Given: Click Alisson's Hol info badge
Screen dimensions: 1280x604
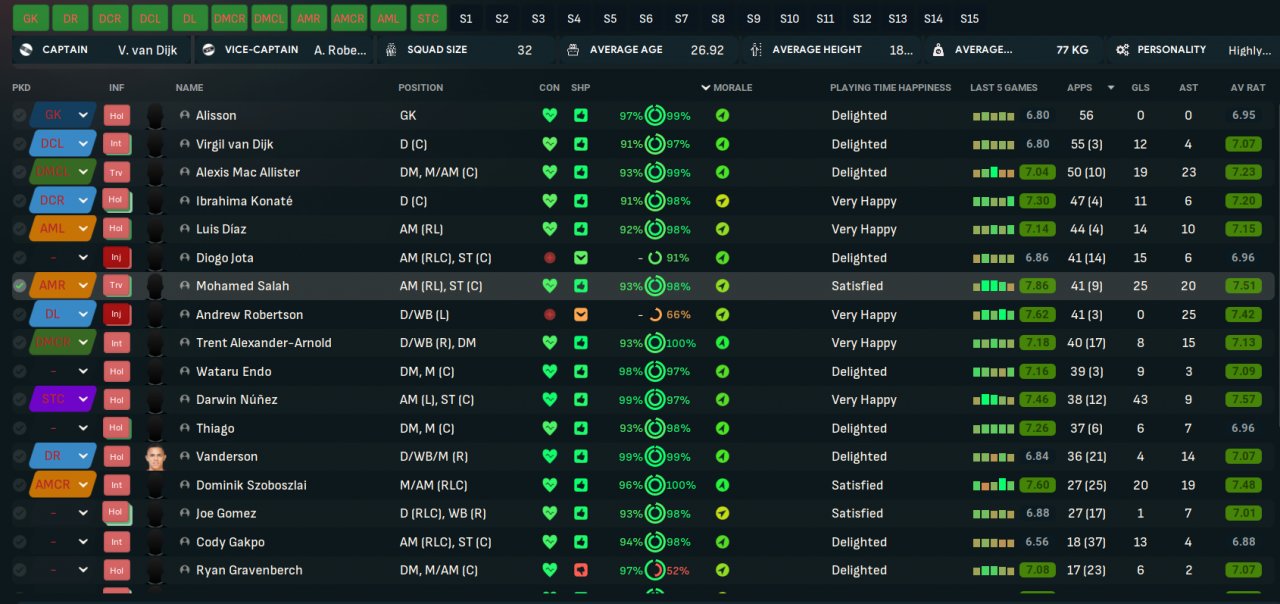Looking at the screenshot, I should coord(116,115).
